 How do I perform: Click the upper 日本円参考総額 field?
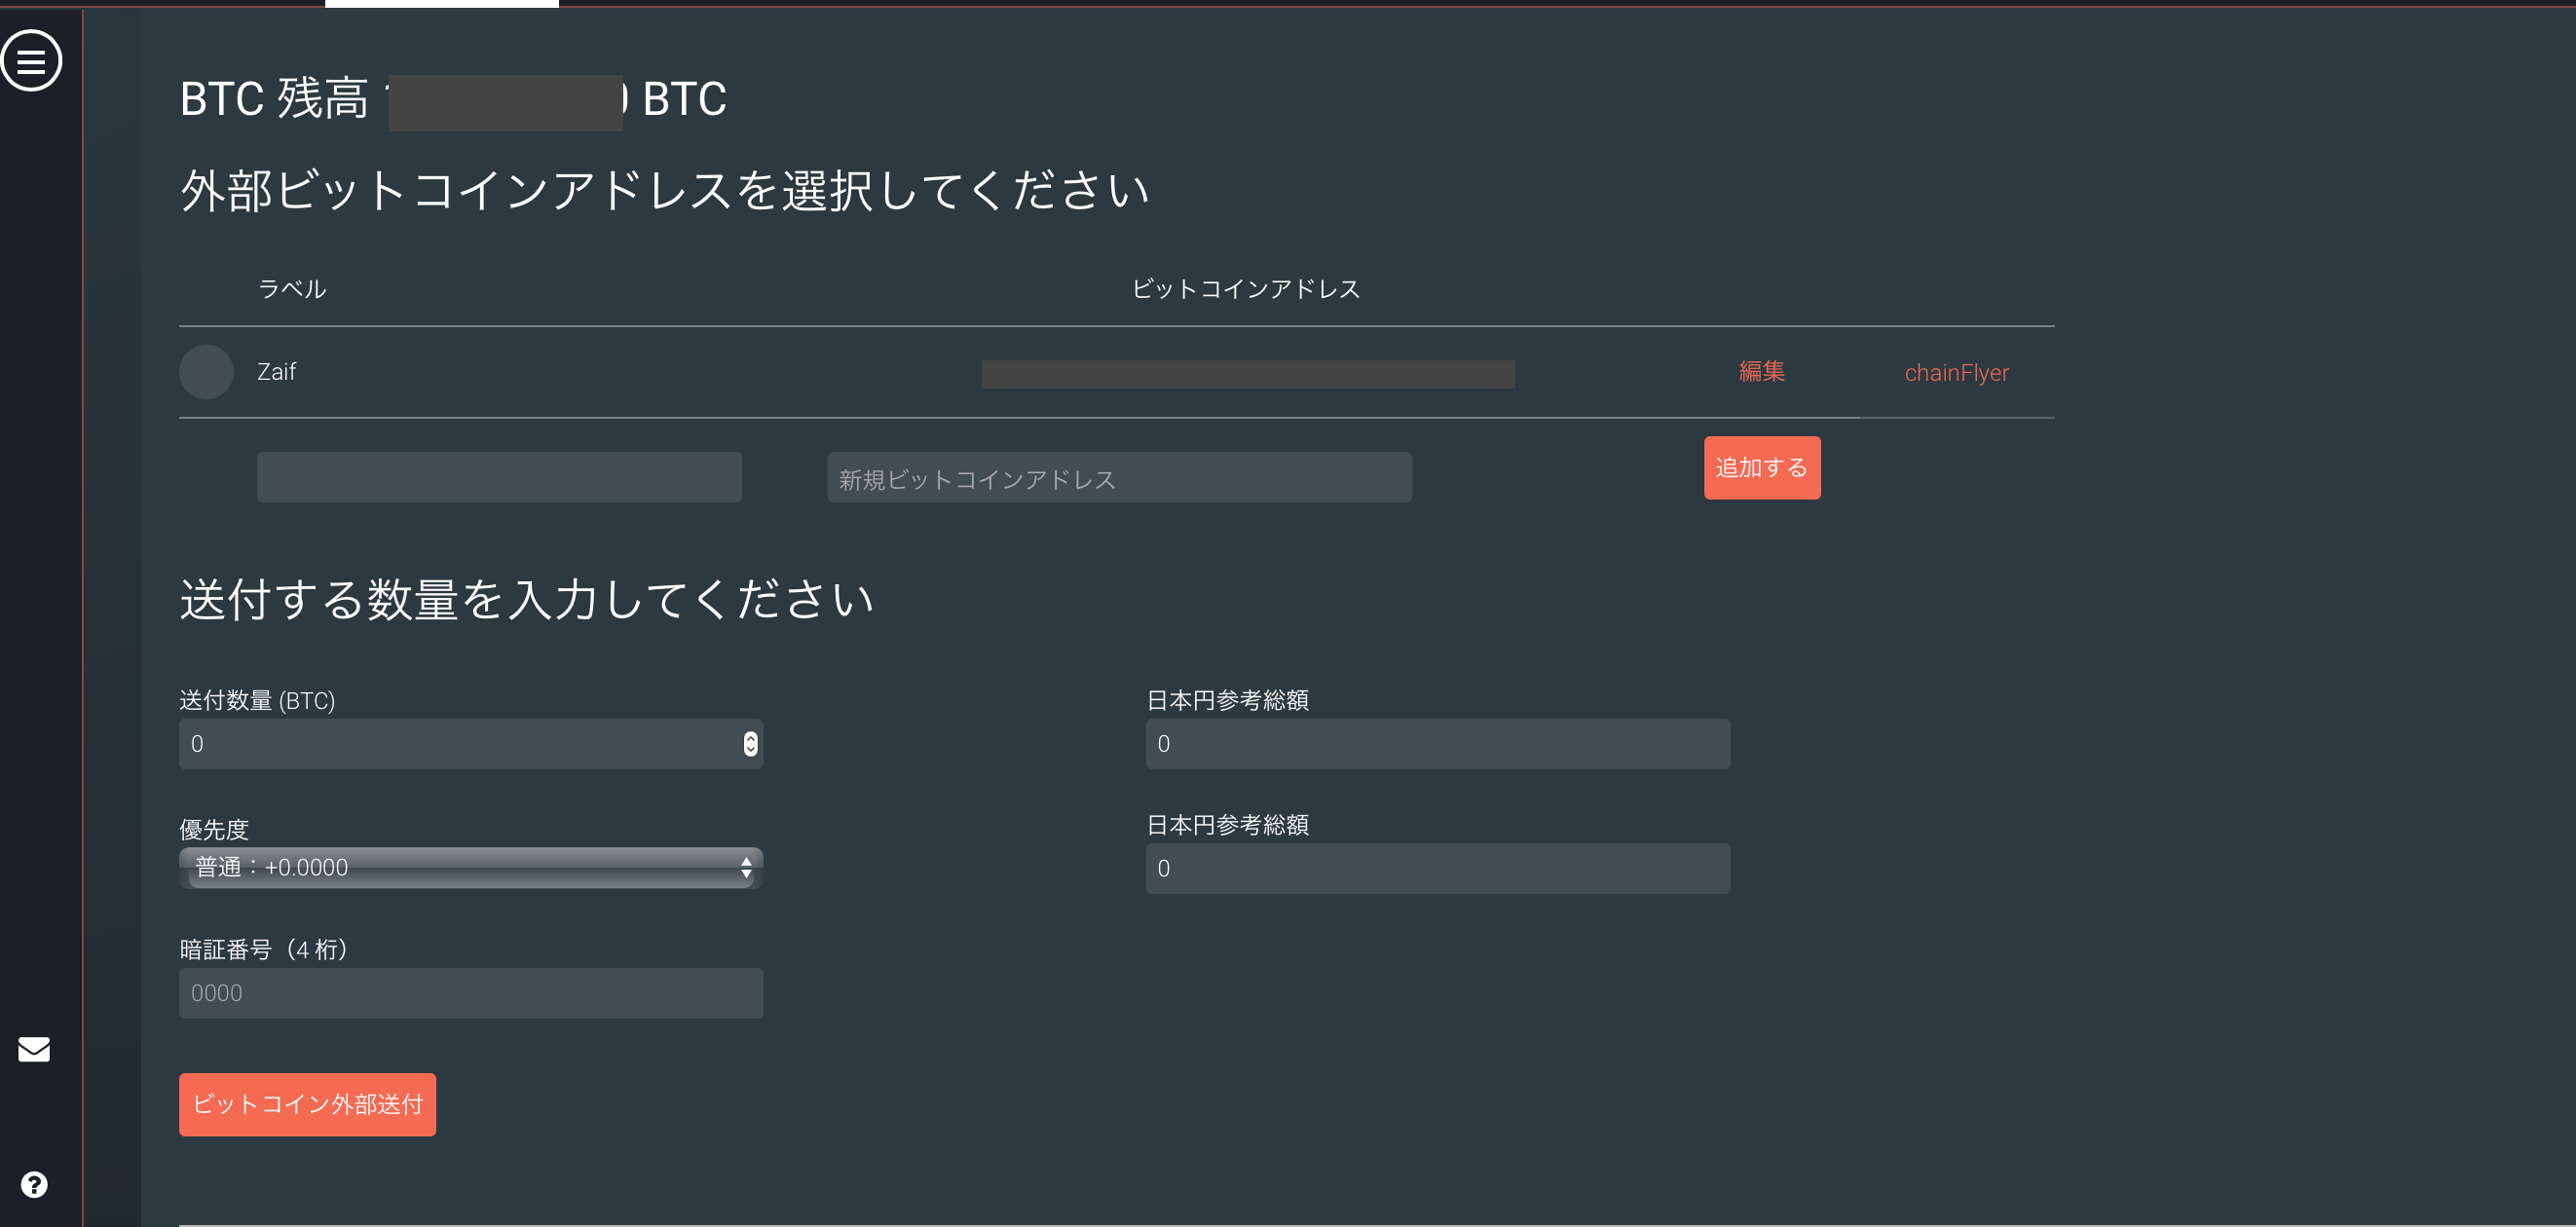click(x=1437, y=743)
